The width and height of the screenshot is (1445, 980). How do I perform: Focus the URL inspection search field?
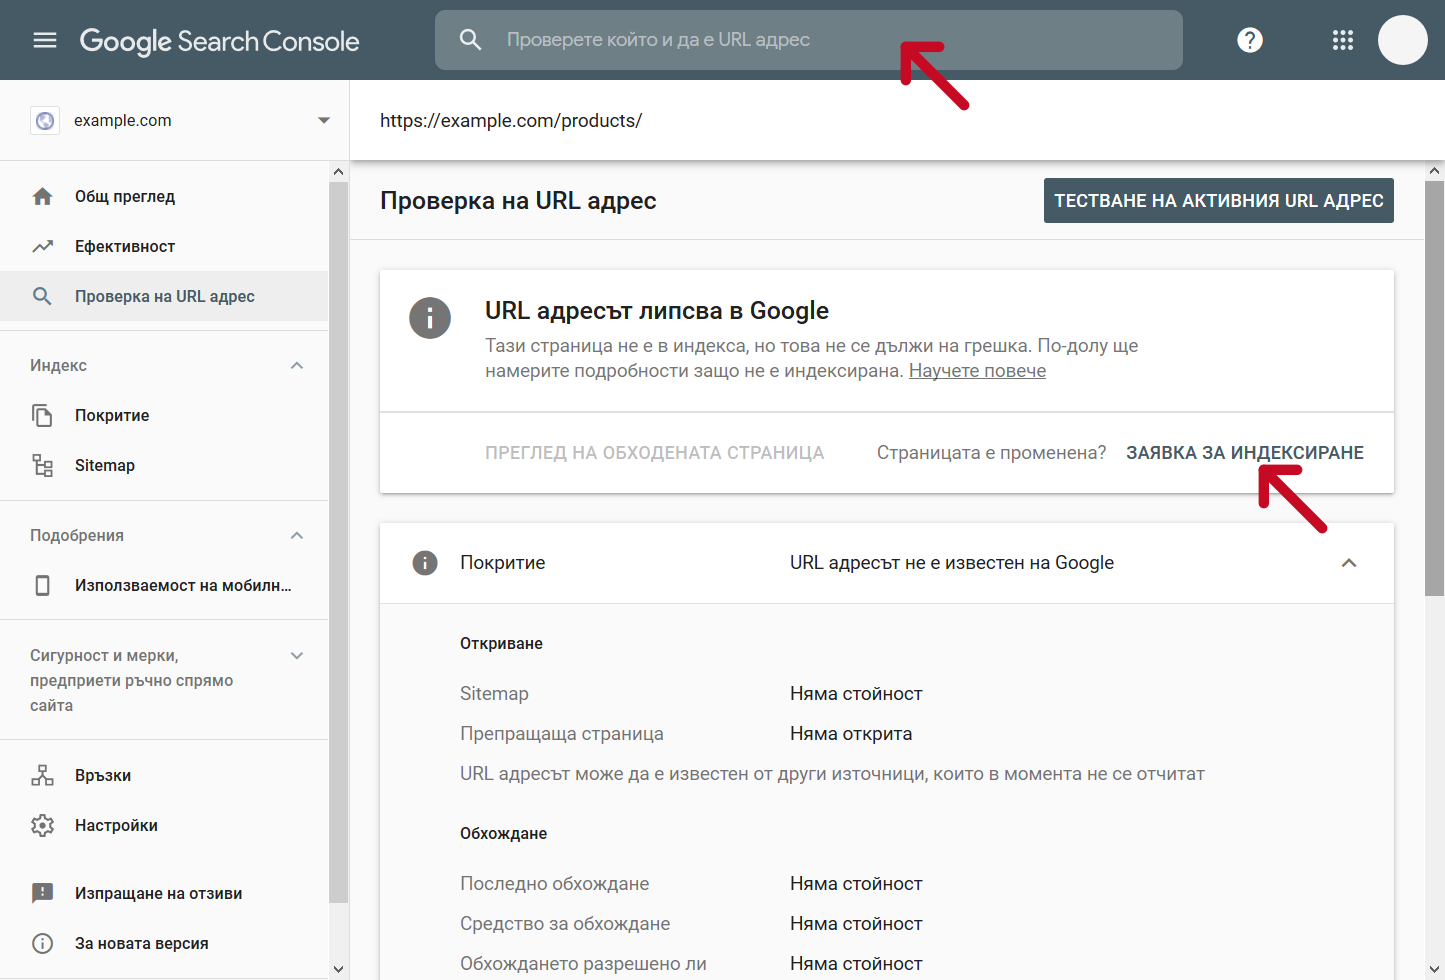(808, 40)
